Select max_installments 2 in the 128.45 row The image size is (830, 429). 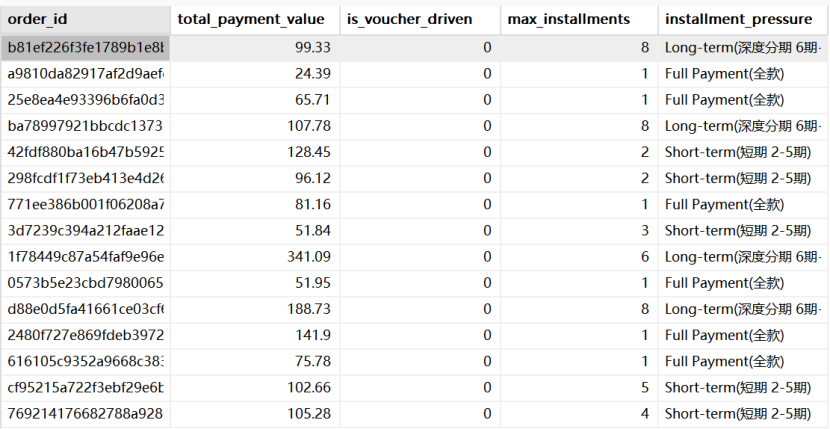click(579, 153)
